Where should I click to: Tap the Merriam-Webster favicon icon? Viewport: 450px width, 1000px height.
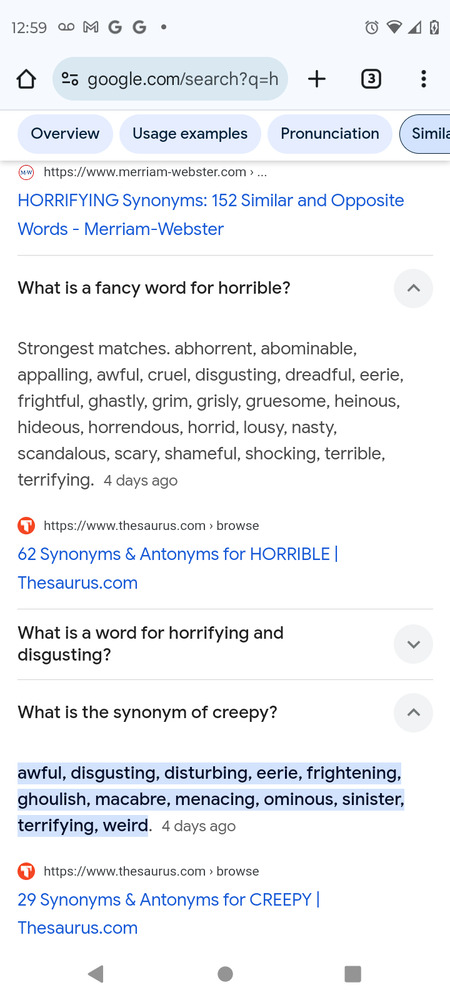[x=26, y=172]
